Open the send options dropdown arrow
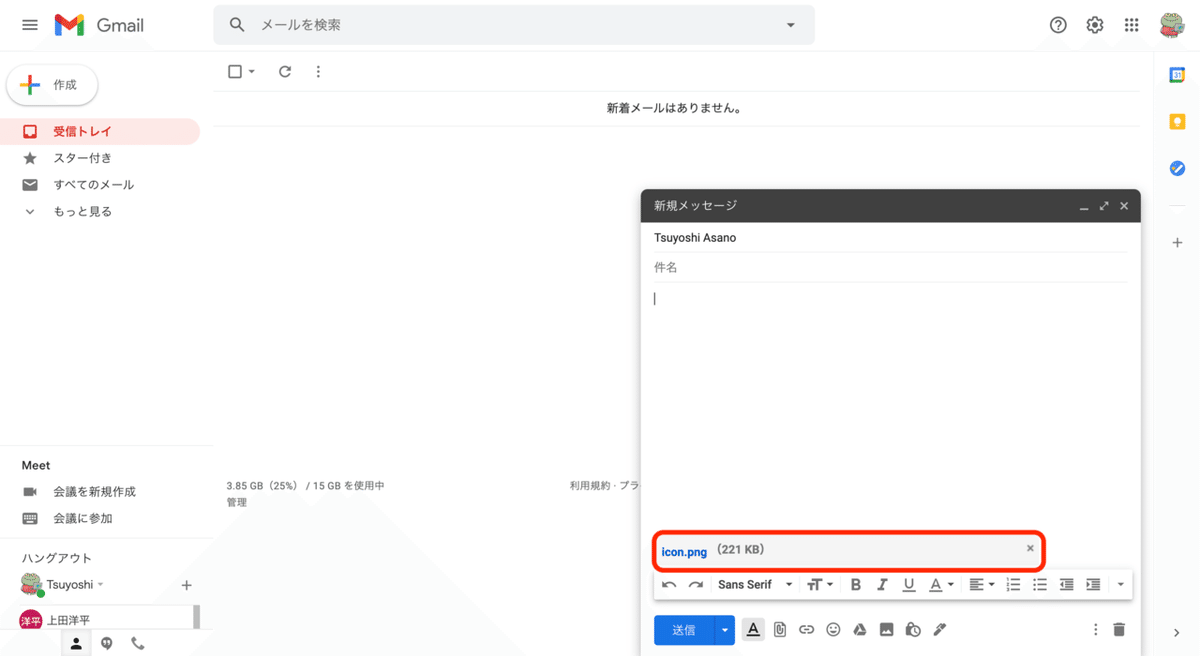 pos(723,629)
